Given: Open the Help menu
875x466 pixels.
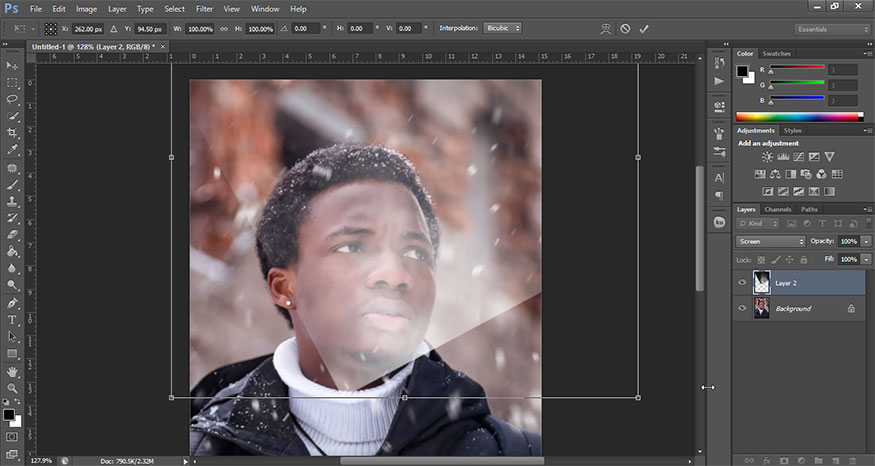Looking at the screenshot, I should (x=299, y=9).
